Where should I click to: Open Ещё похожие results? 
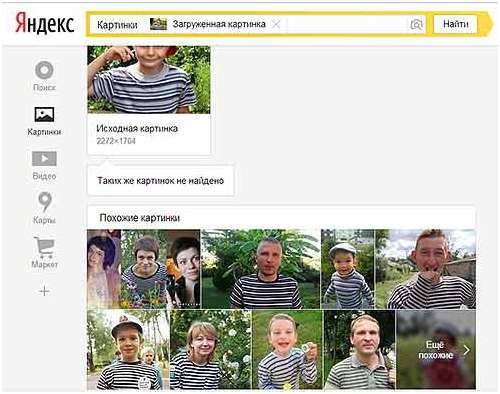tap(436, 349)
